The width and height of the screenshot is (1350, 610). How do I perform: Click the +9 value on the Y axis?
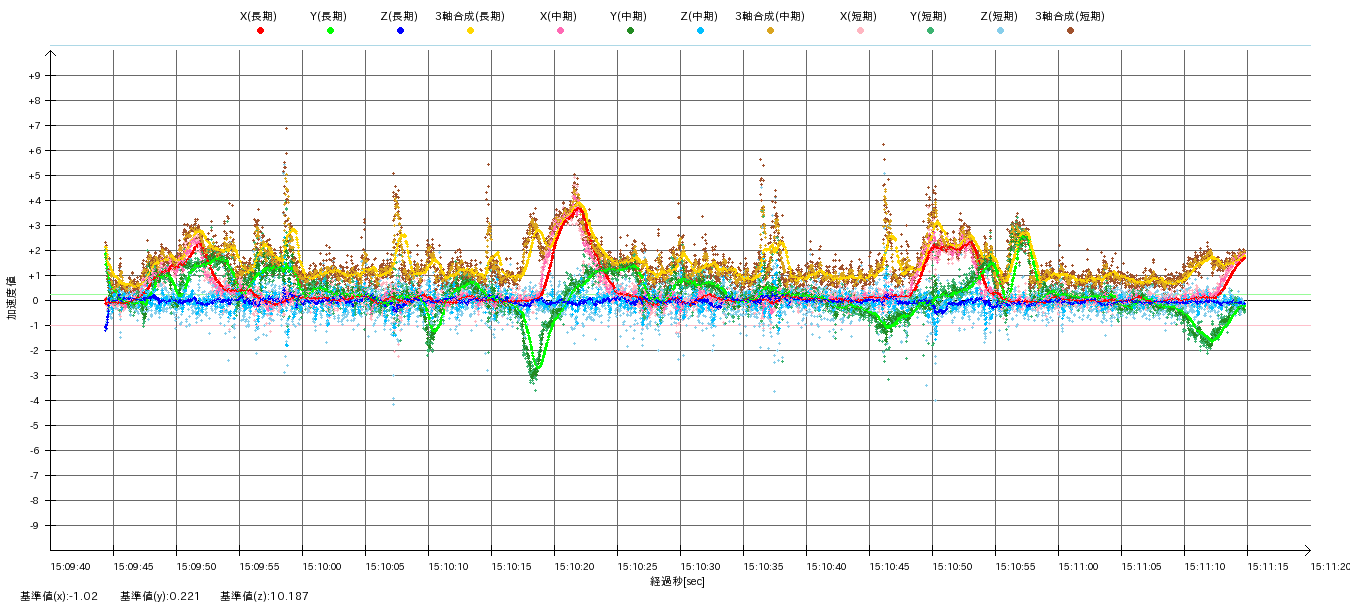[x=35, y=76]
